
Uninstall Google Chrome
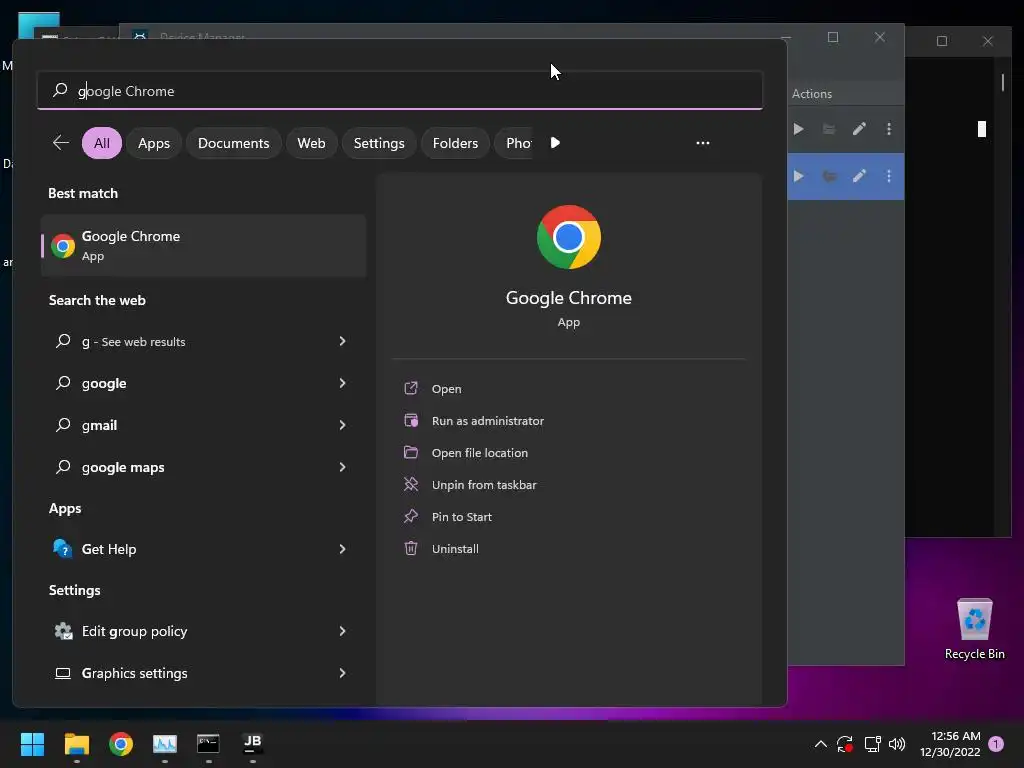[x=455, y=549]
